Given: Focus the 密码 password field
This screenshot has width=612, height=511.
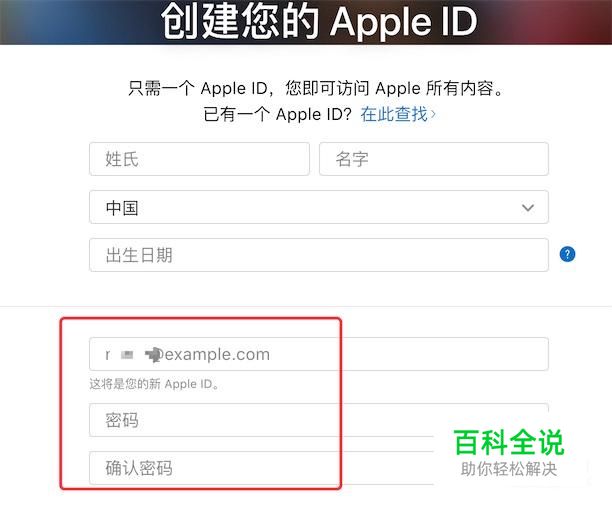Looking at the screenshot, I should coord(319,420).
